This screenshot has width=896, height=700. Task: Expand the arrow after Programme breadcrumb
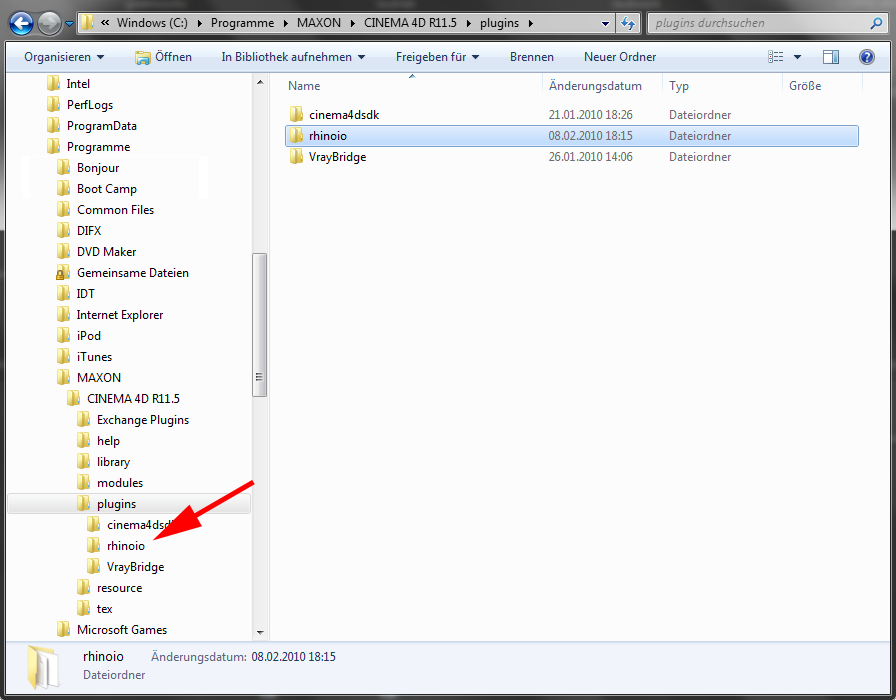(285, 23)
